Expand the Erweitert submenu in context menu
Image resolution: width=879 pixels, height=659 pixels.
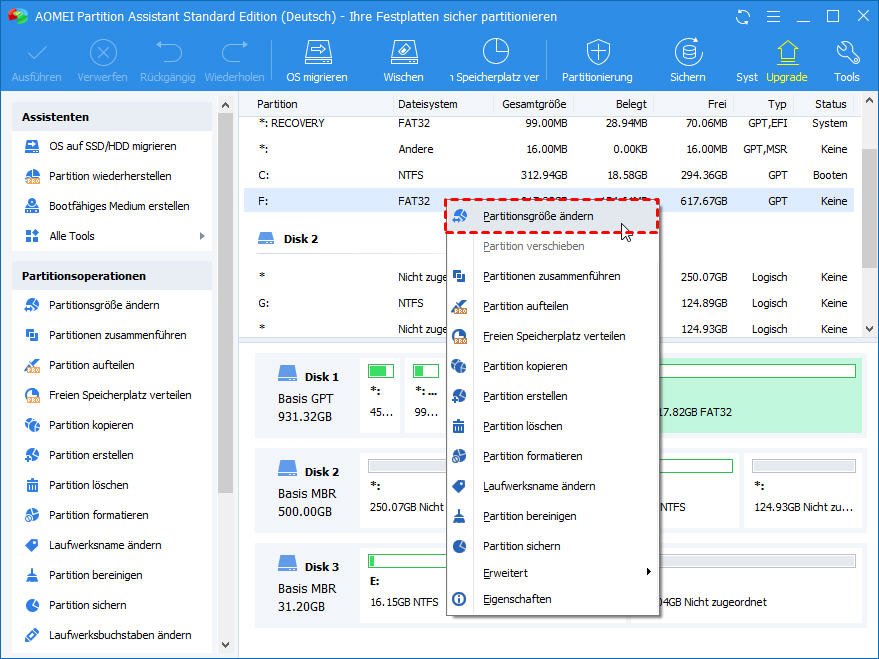(552, 573)
